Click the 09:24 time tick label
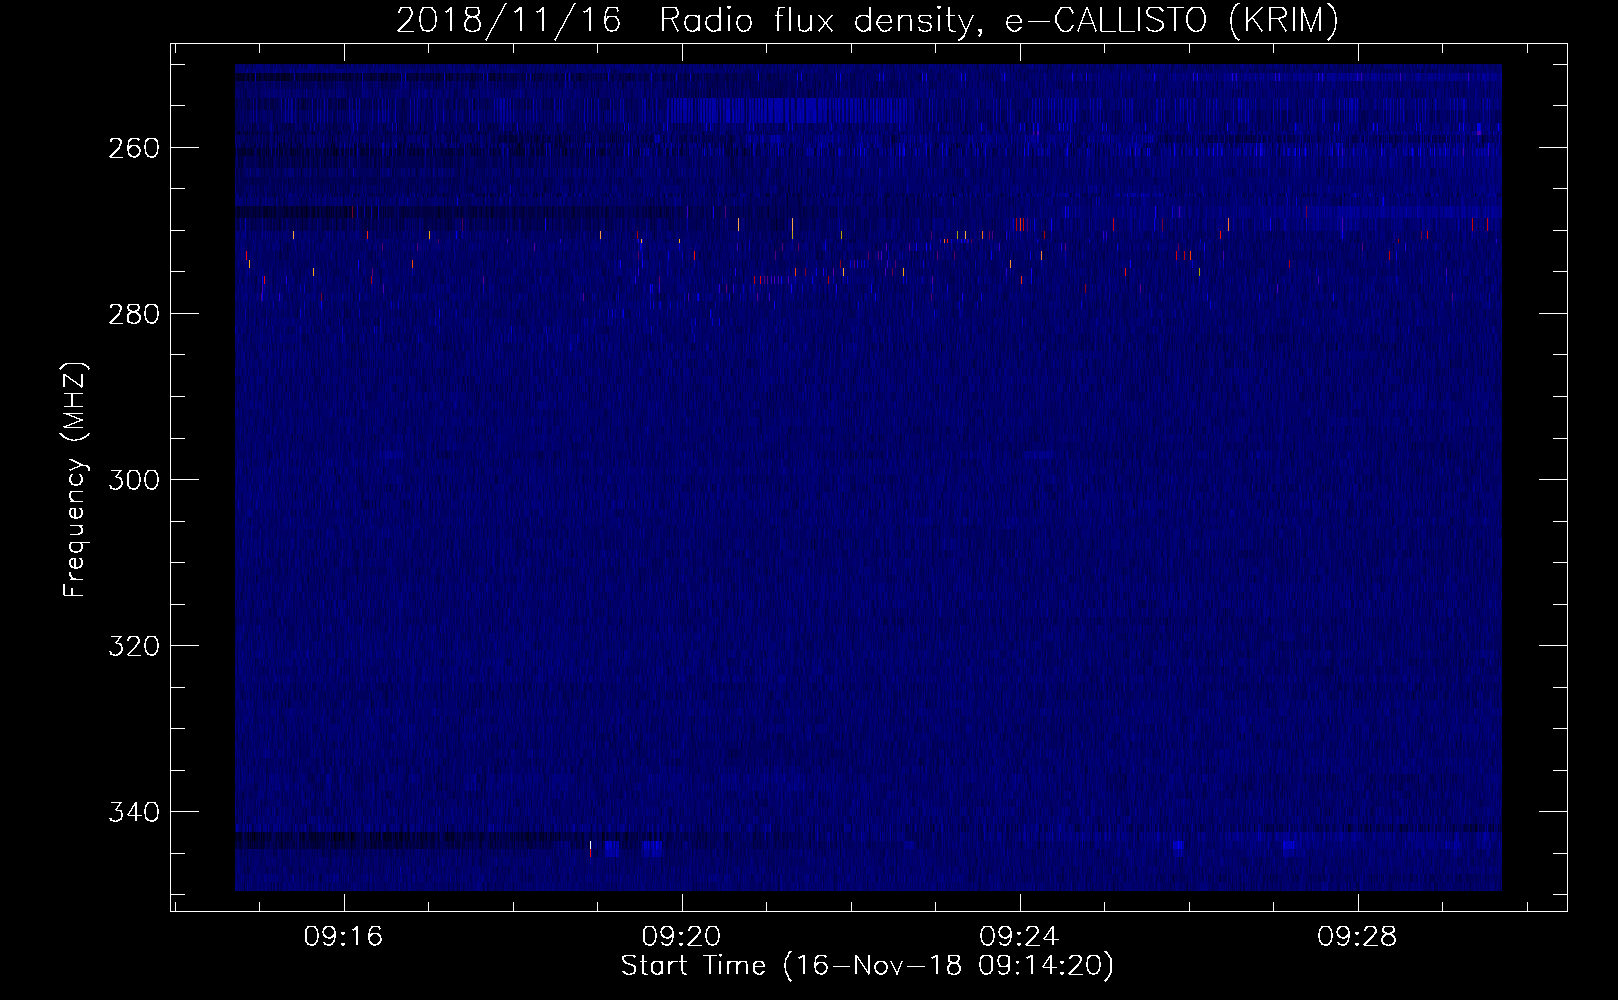 point(1020,937)
